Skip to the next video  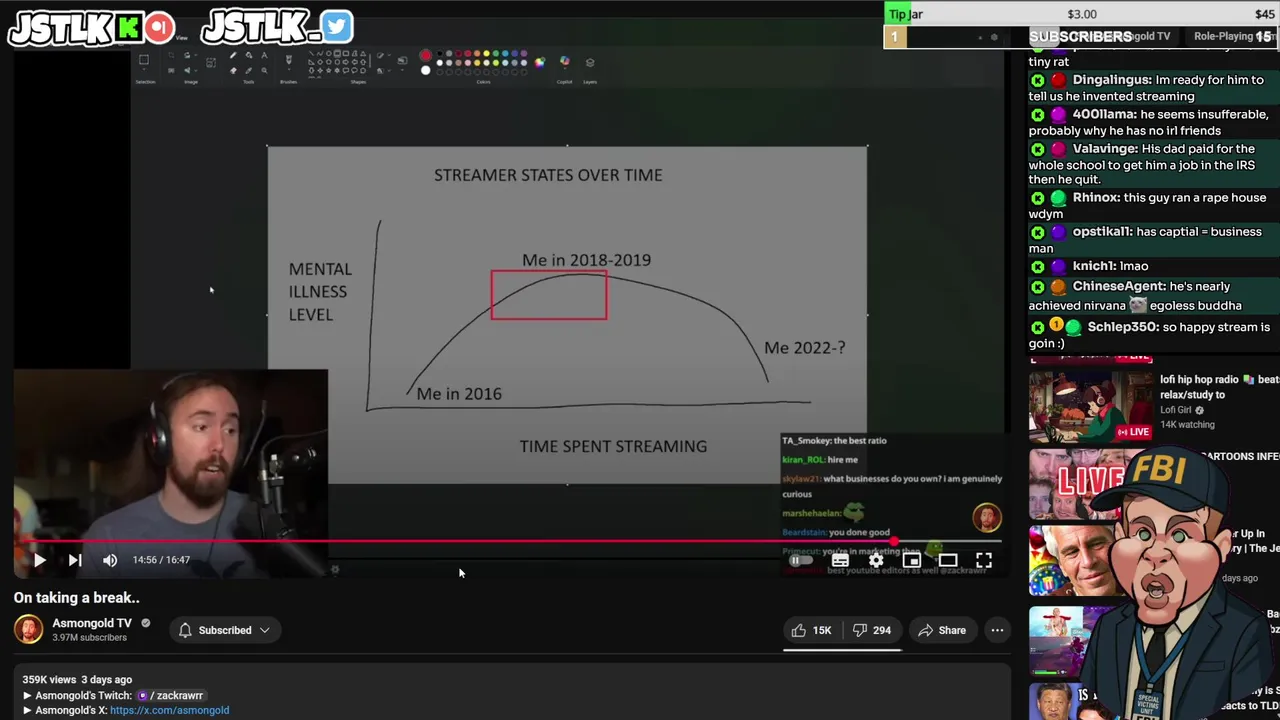(75, 560)
